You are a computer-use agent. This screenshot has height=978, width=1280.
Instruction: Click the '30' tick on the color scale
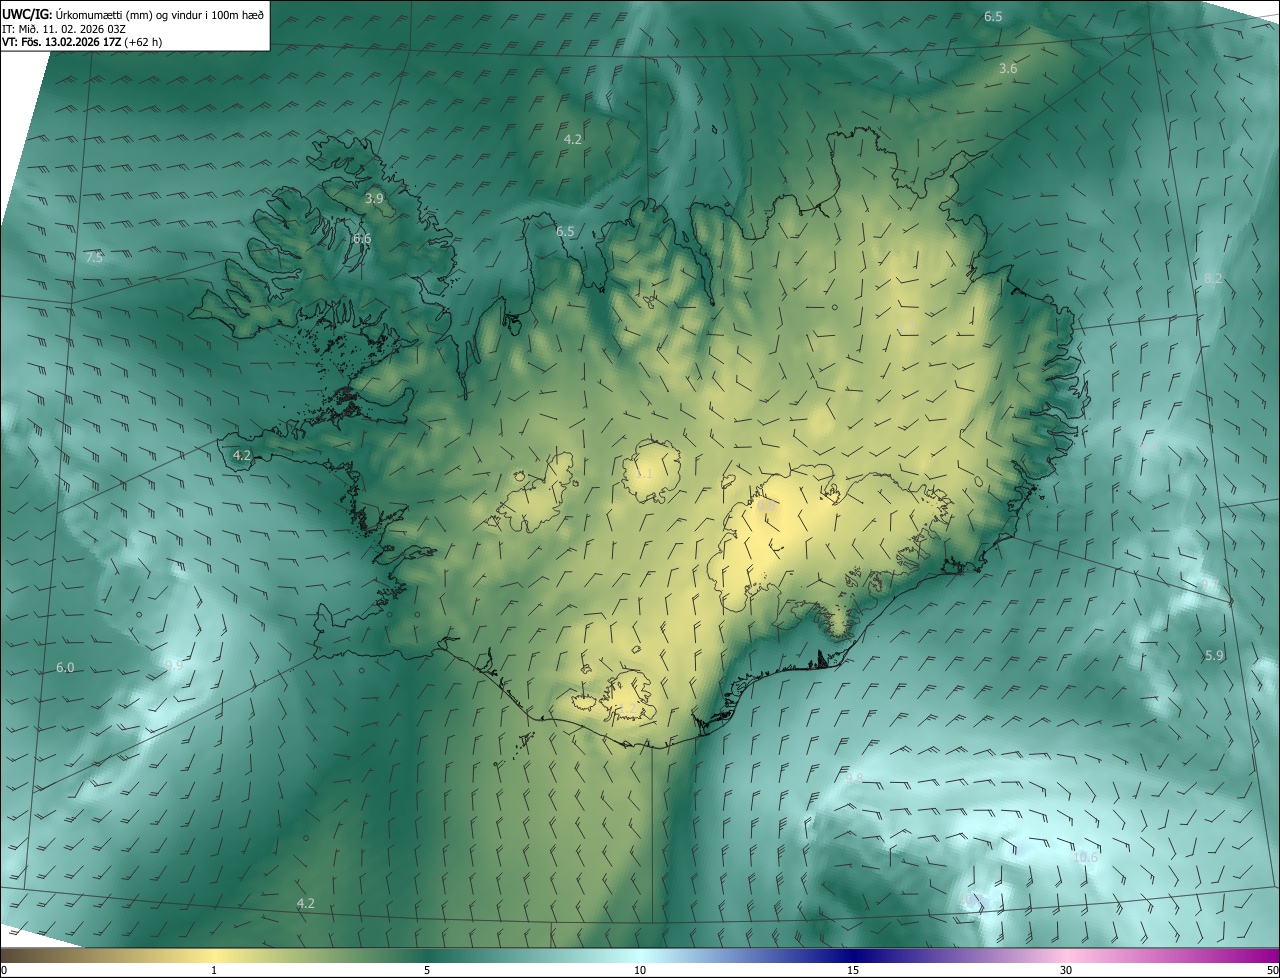(1066, 970)
